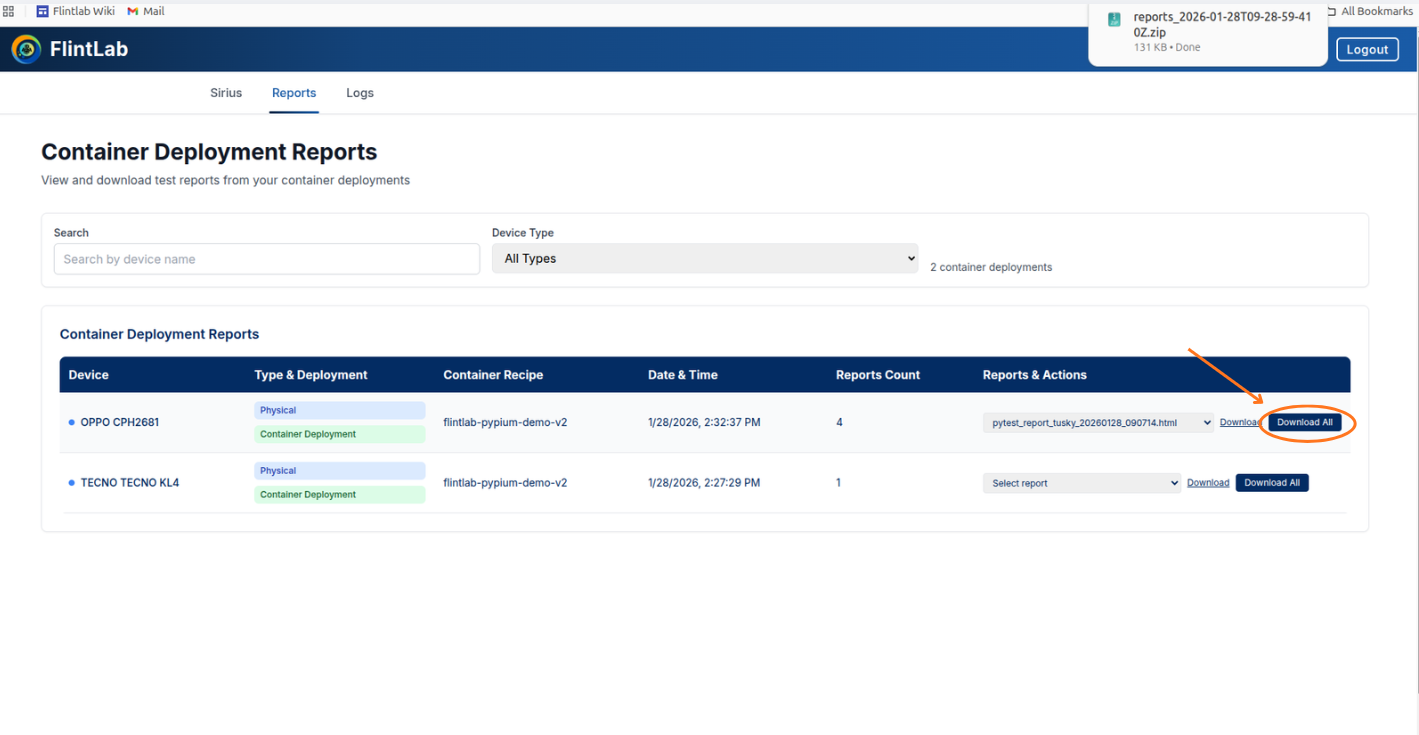Click the Logout button
Viewport: 1419px width, 735px height.
[x=1367, y=49]
